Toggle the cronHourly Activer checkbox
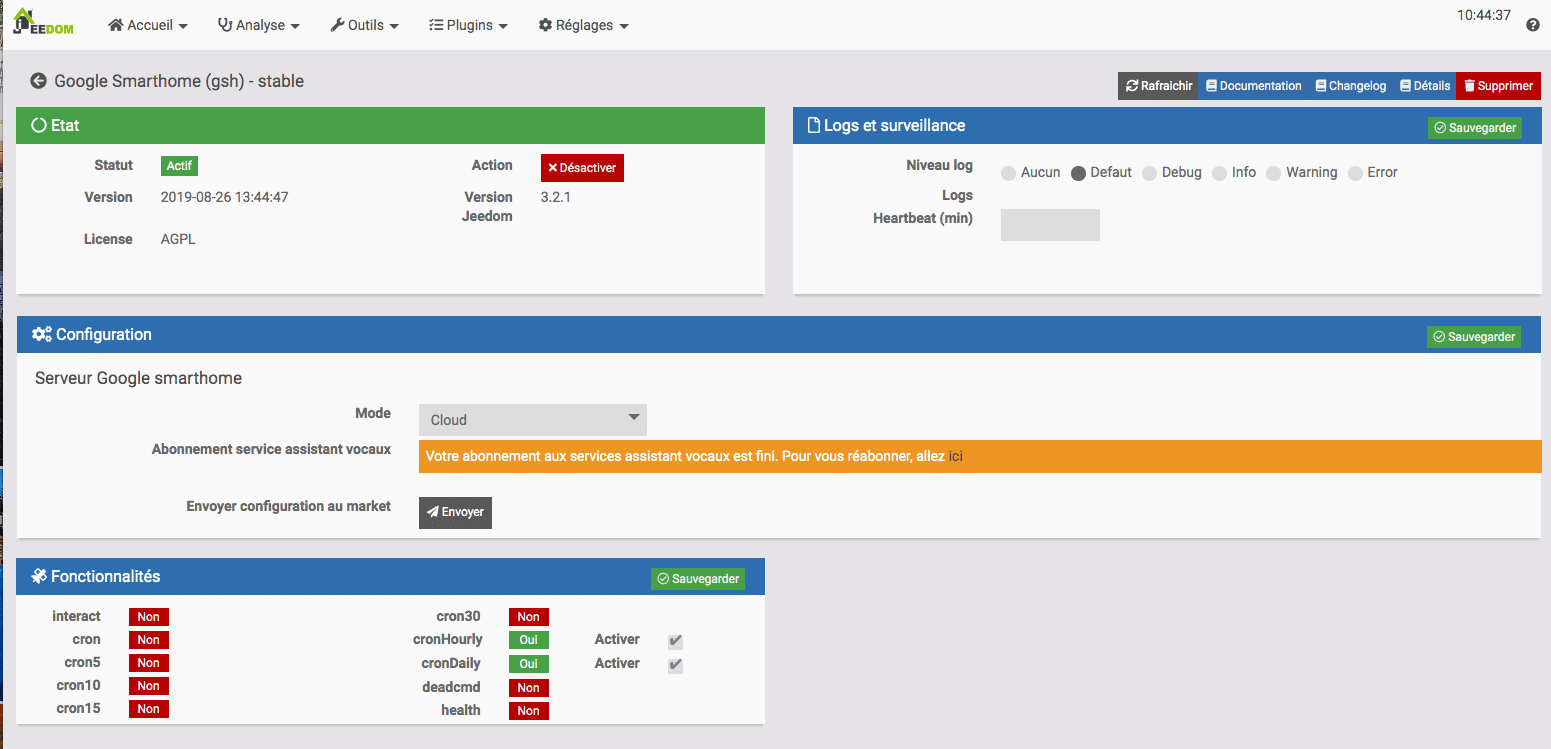This screenshot has width=1551, height=749. pyautogui.click(x=676, y=641)
